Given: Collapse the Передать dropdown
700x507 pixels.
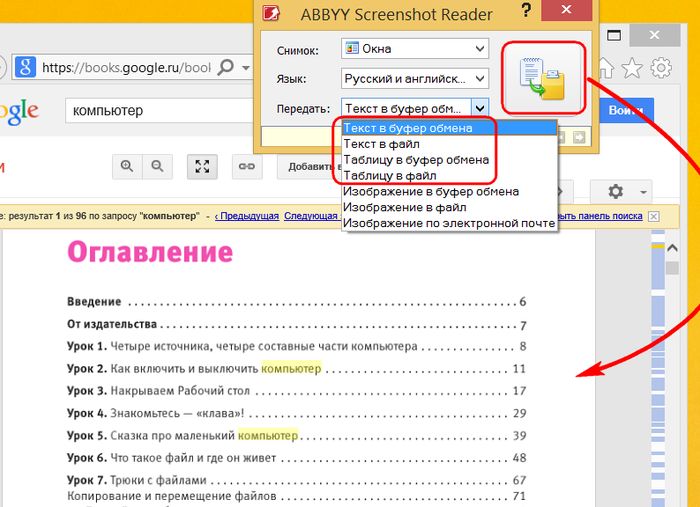Looking at the screenshot, I should pos(479,108).
